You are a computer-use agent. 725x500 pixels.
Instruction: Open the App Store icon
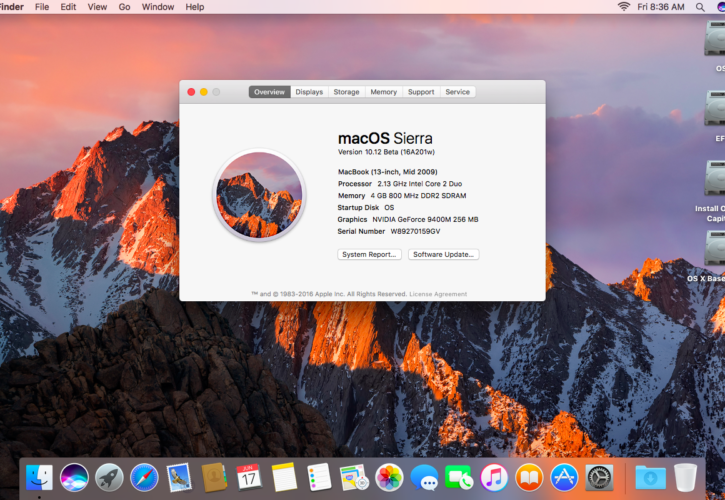564,477
